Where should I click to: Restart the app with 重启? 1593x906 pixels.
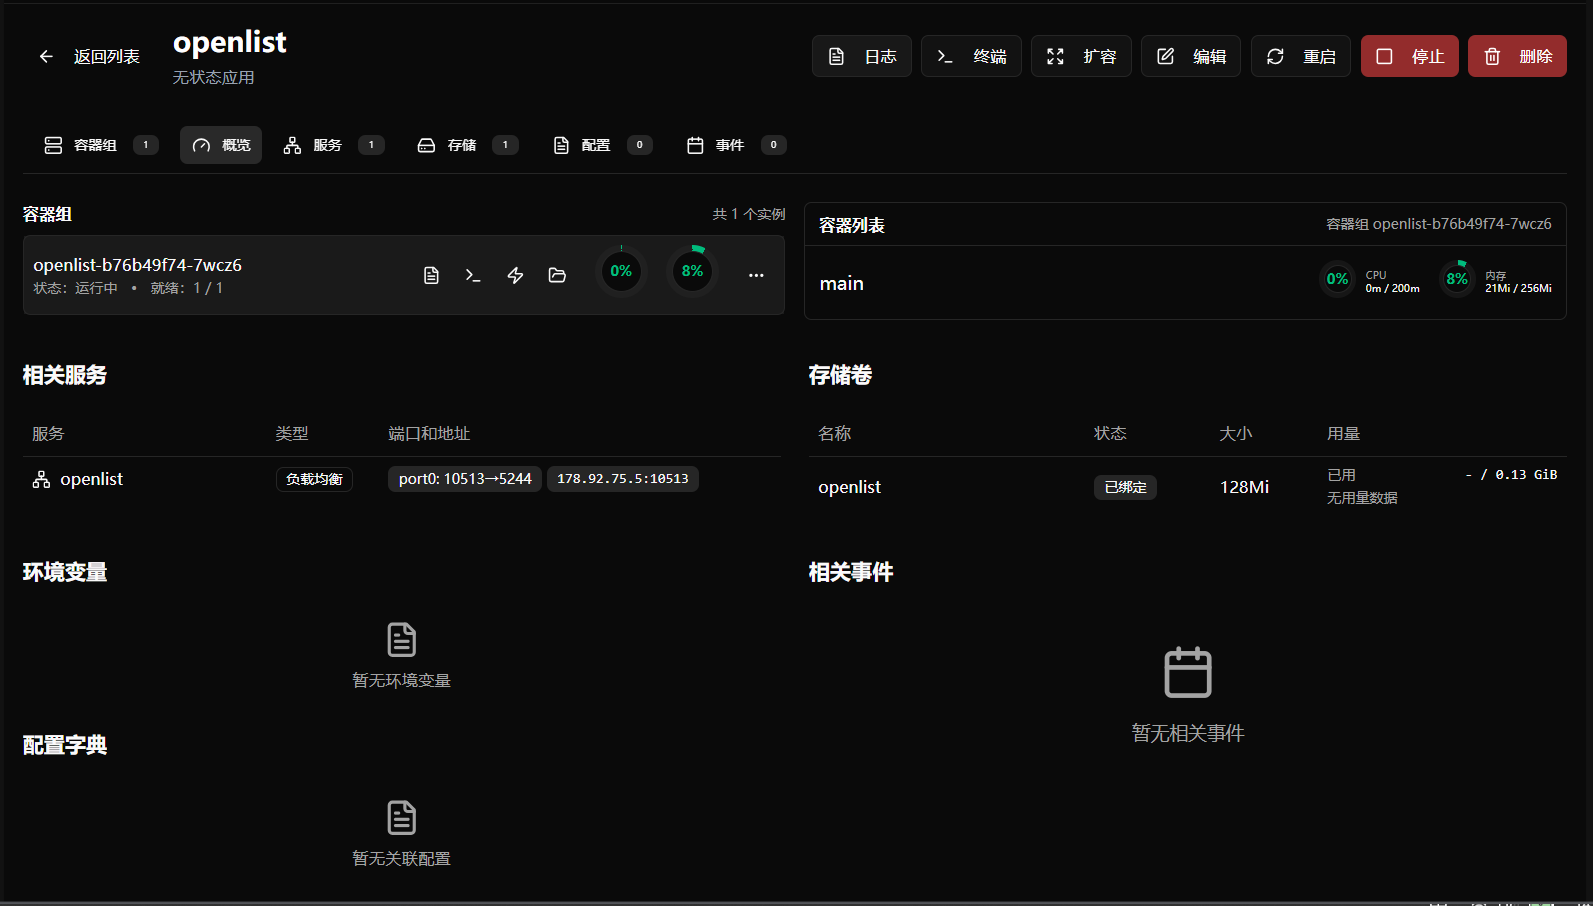click(1301, 56)
